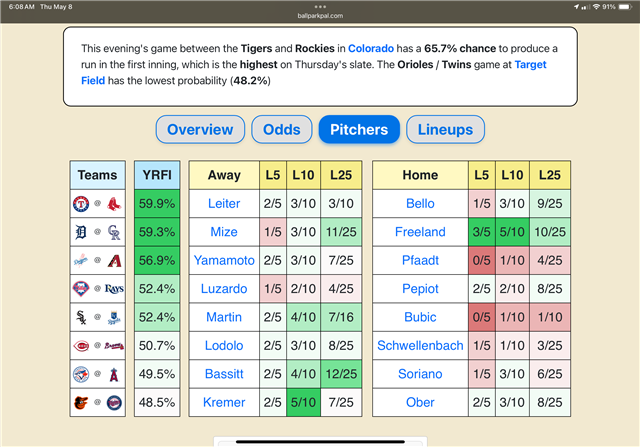Open pitcher Martin's page

click(224, 317)
